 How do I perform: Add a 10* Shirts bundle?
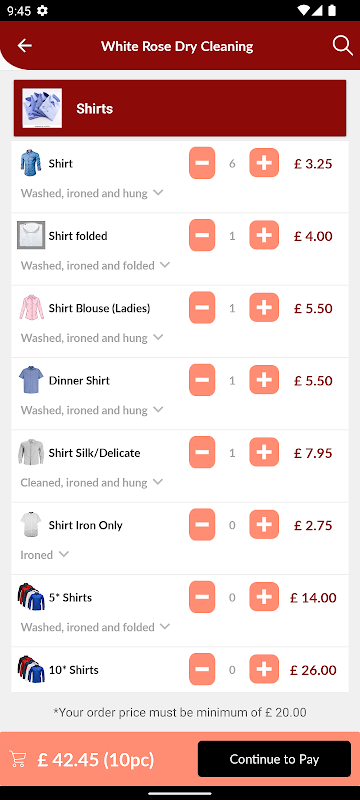point(264,670)
